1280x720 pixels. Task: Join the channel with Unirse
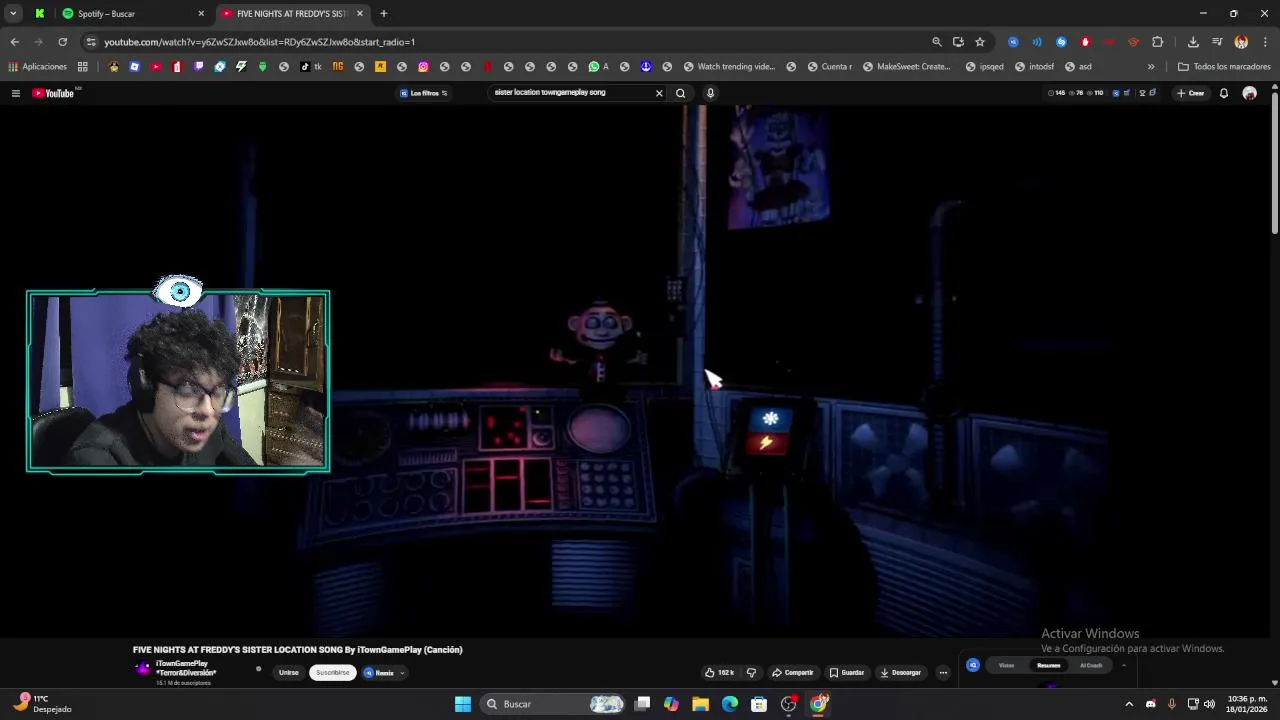tap(289, 673)
